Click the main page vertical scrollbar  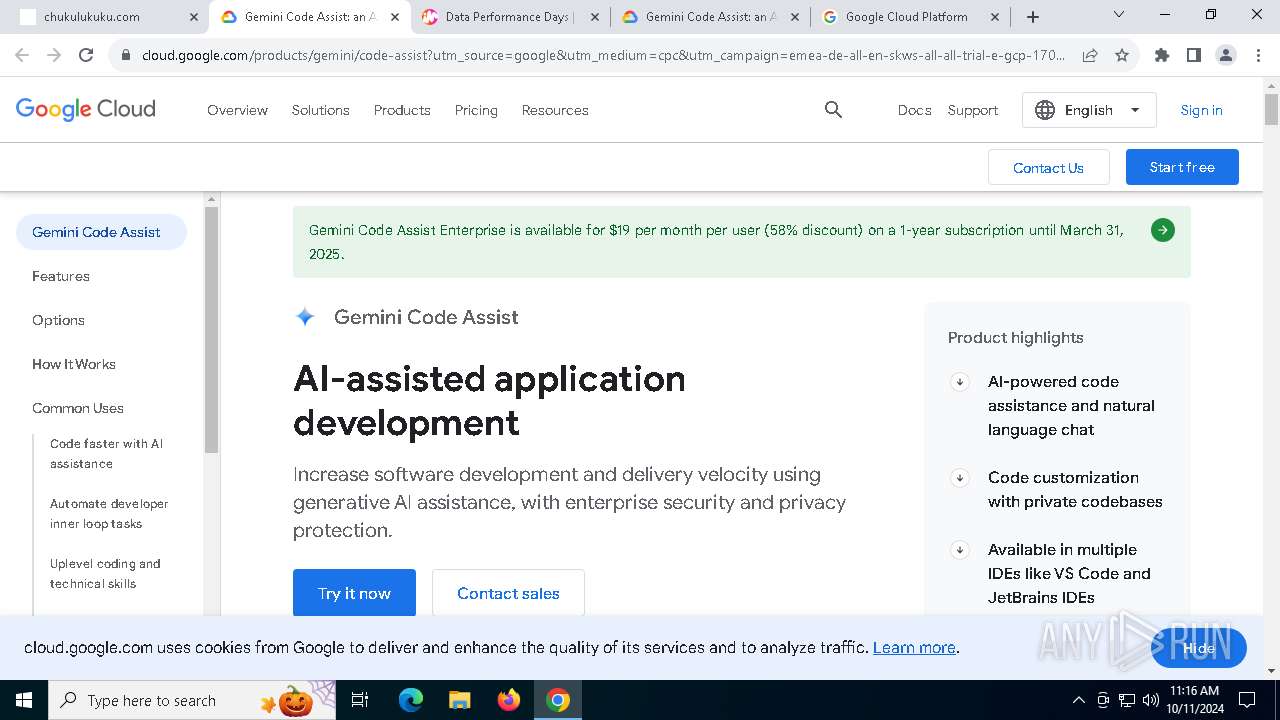tap(1271, 110)
